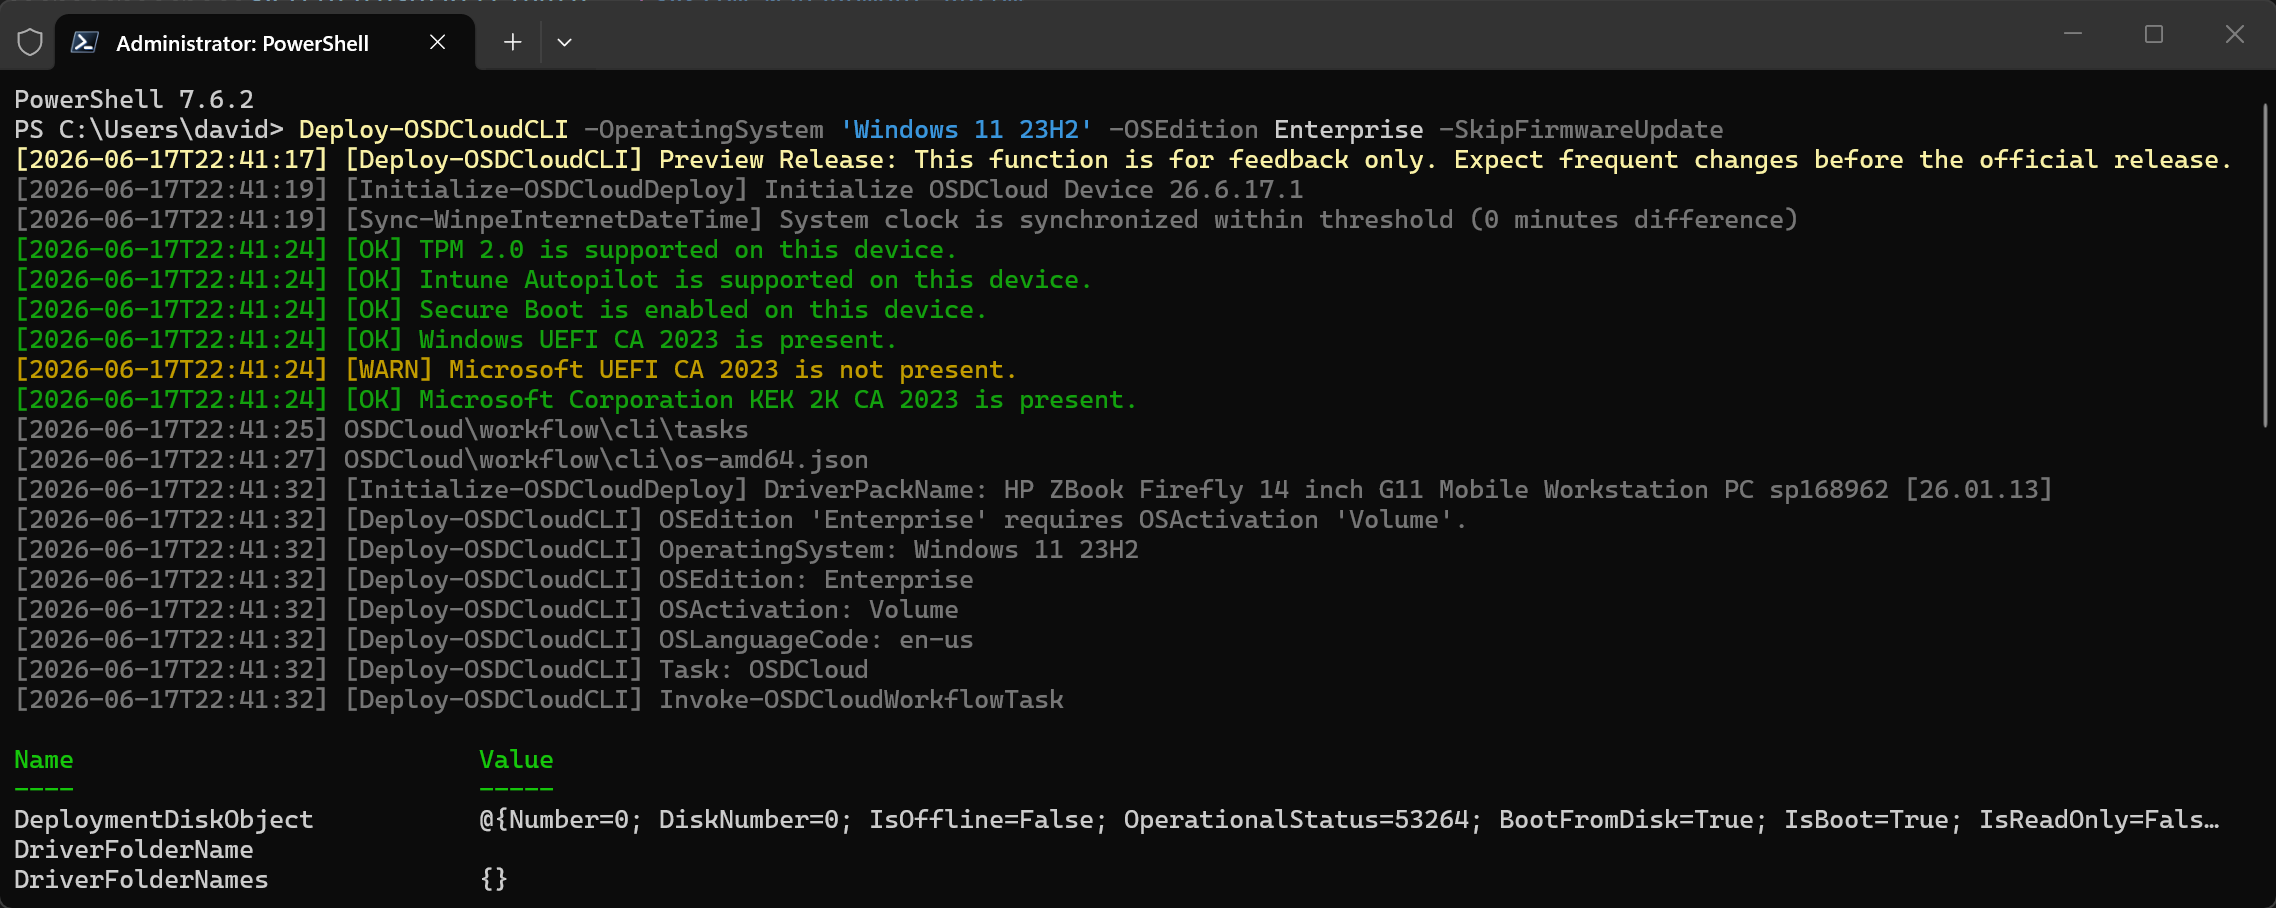Expand the new tab profile dropdown chevron
Screen dimensions: 2276x908
click(564, 42)
